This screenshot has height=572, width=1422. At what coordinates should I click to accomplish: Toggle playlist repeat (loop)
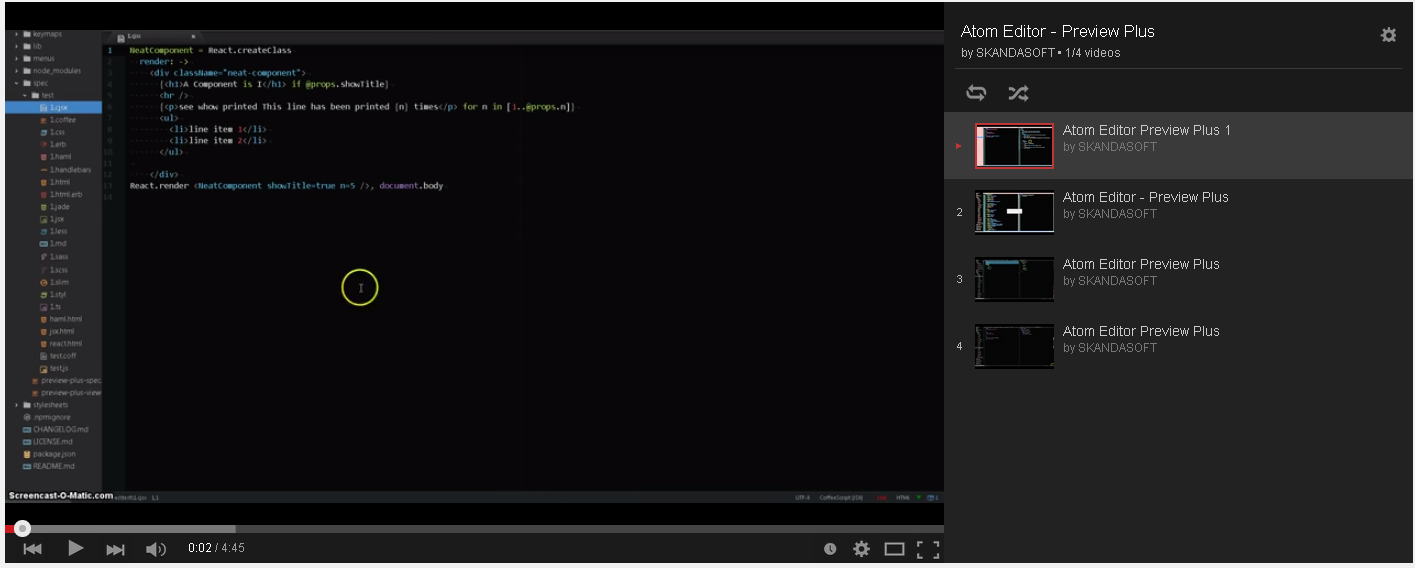(x=976, y=93)
